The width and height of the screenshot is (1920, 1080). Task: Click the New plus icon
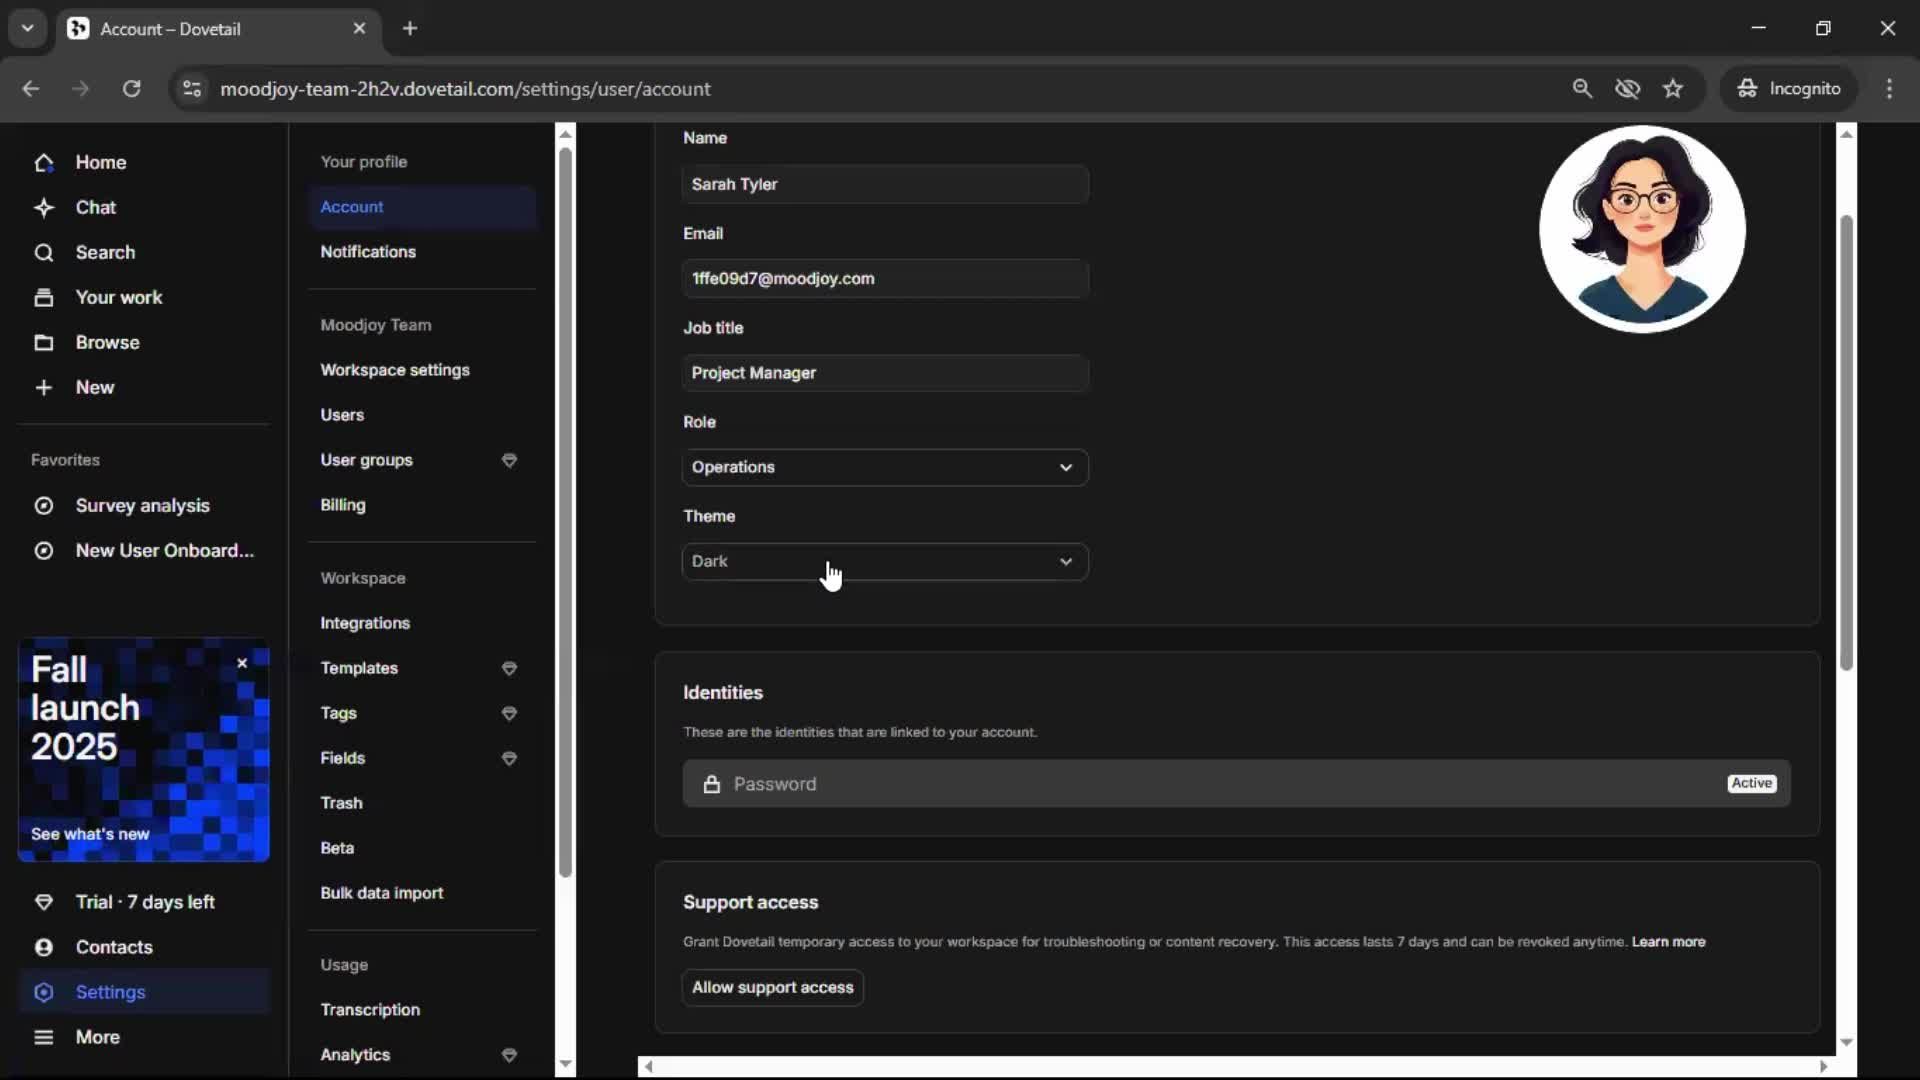43,387
